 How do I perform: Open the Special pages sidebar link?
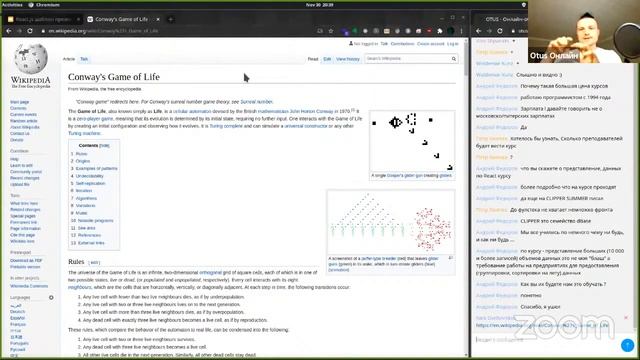coord(23,216)
